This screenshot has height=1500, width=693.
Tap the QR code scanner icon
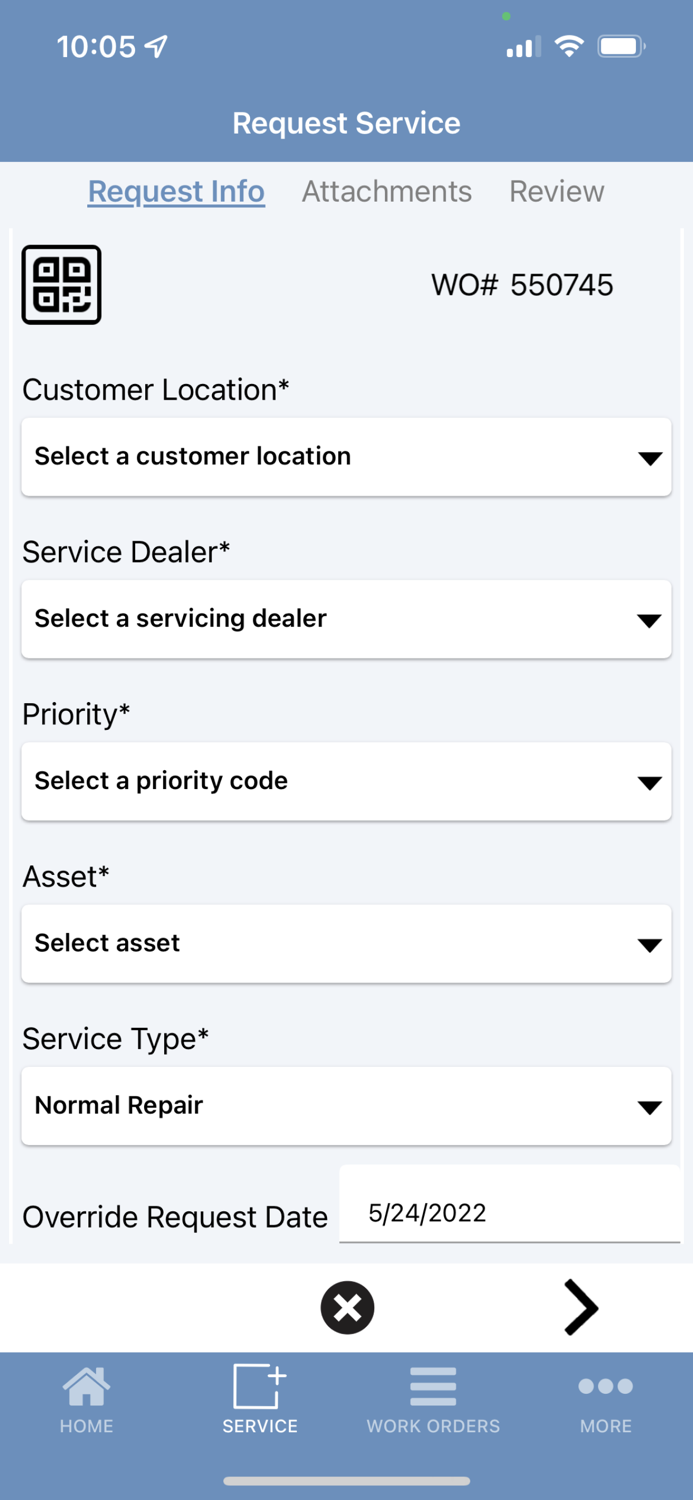61,284
